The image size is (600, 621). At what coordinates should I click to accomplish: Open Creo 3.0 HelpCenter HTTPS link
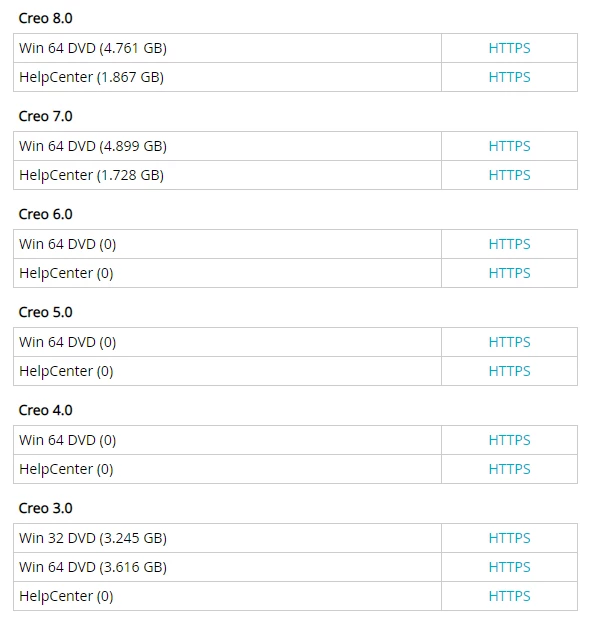(509, 596)
